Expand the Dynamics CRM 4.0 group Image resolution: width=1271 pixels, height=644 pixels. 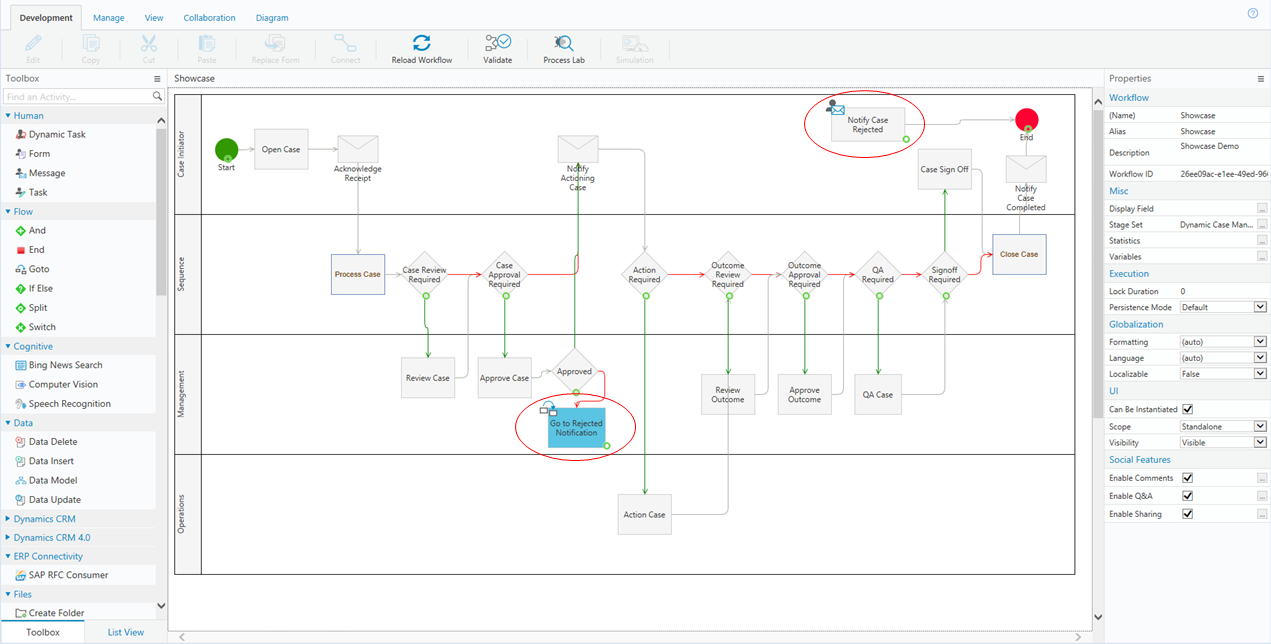[x=8, y=538]
